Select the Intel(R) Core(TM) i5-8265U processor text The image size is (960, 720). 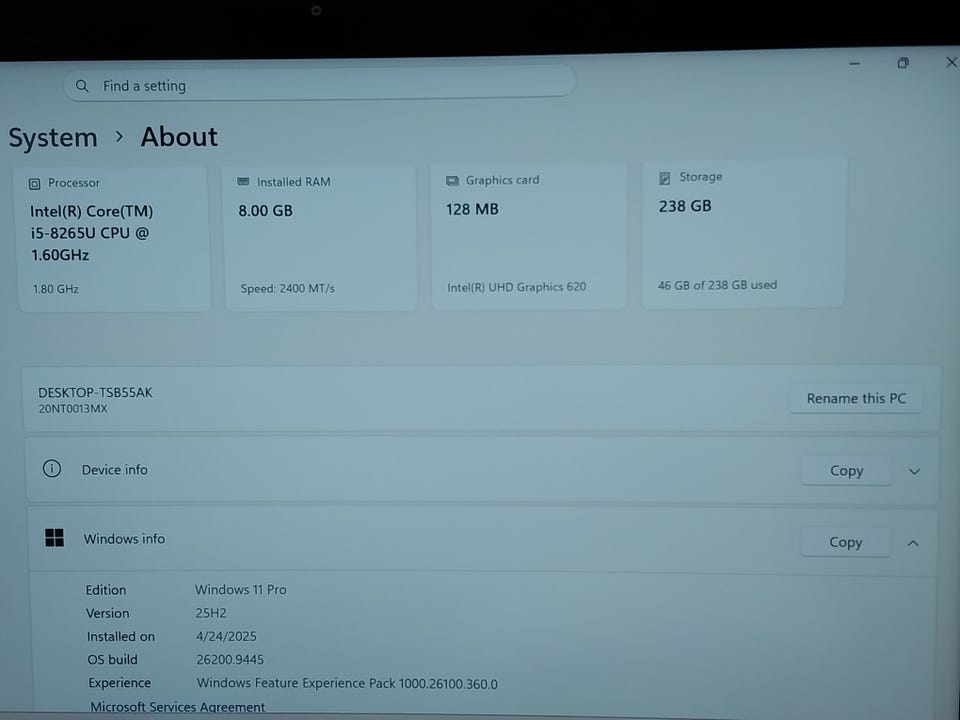click(x=92, y=233)
